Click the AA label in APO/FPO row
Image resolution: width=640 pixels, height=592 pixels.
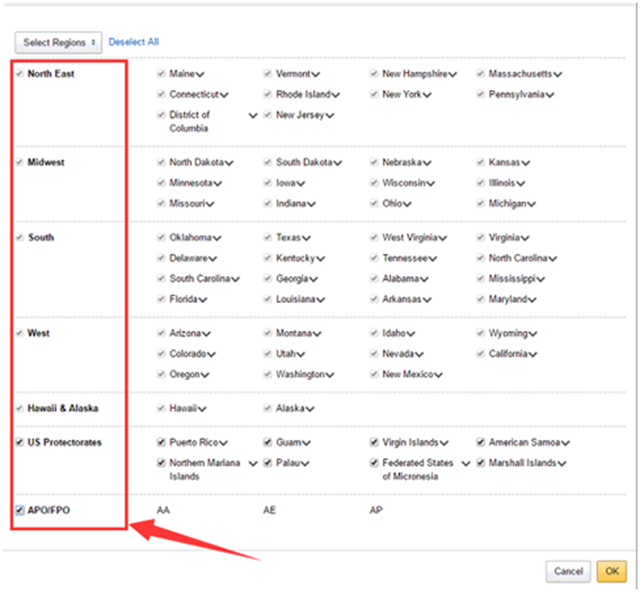click(x=163, y=510)
